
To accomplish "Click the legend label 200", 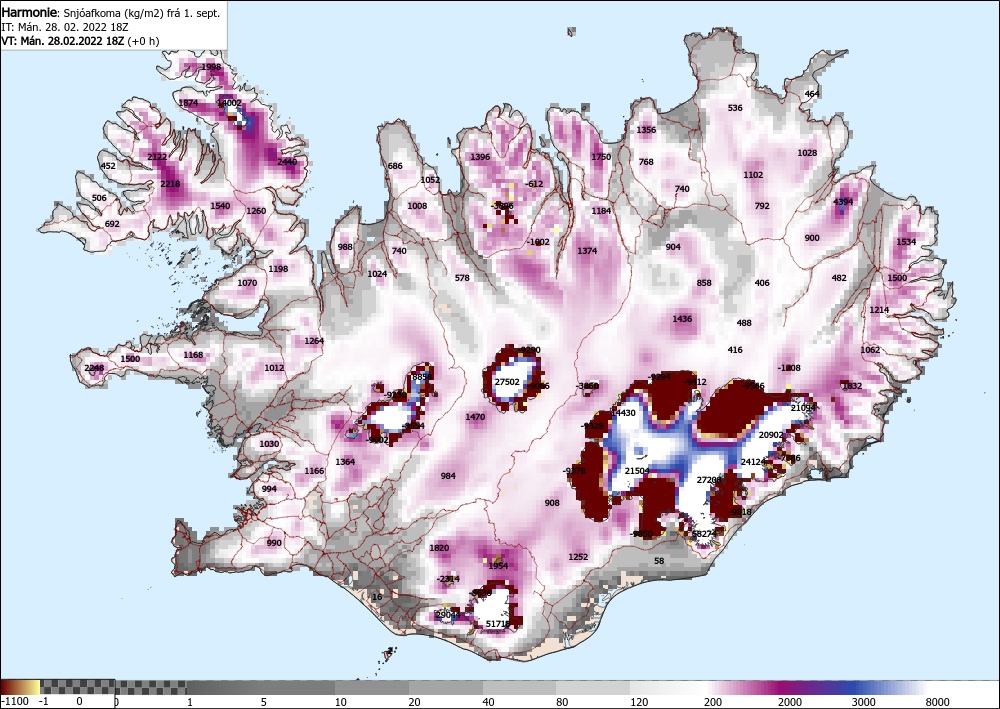I will pos(713,702).
